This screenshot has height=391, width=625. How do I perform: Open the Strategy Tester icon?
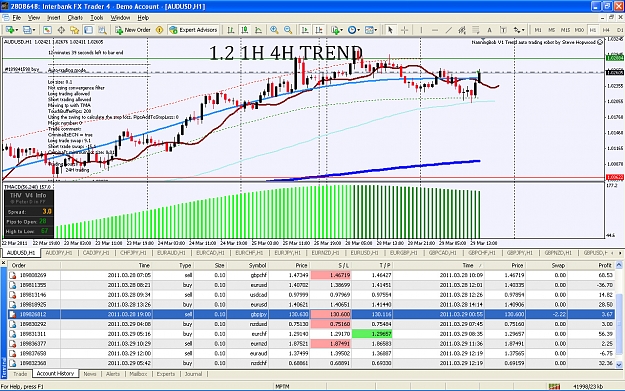point(102,30)
